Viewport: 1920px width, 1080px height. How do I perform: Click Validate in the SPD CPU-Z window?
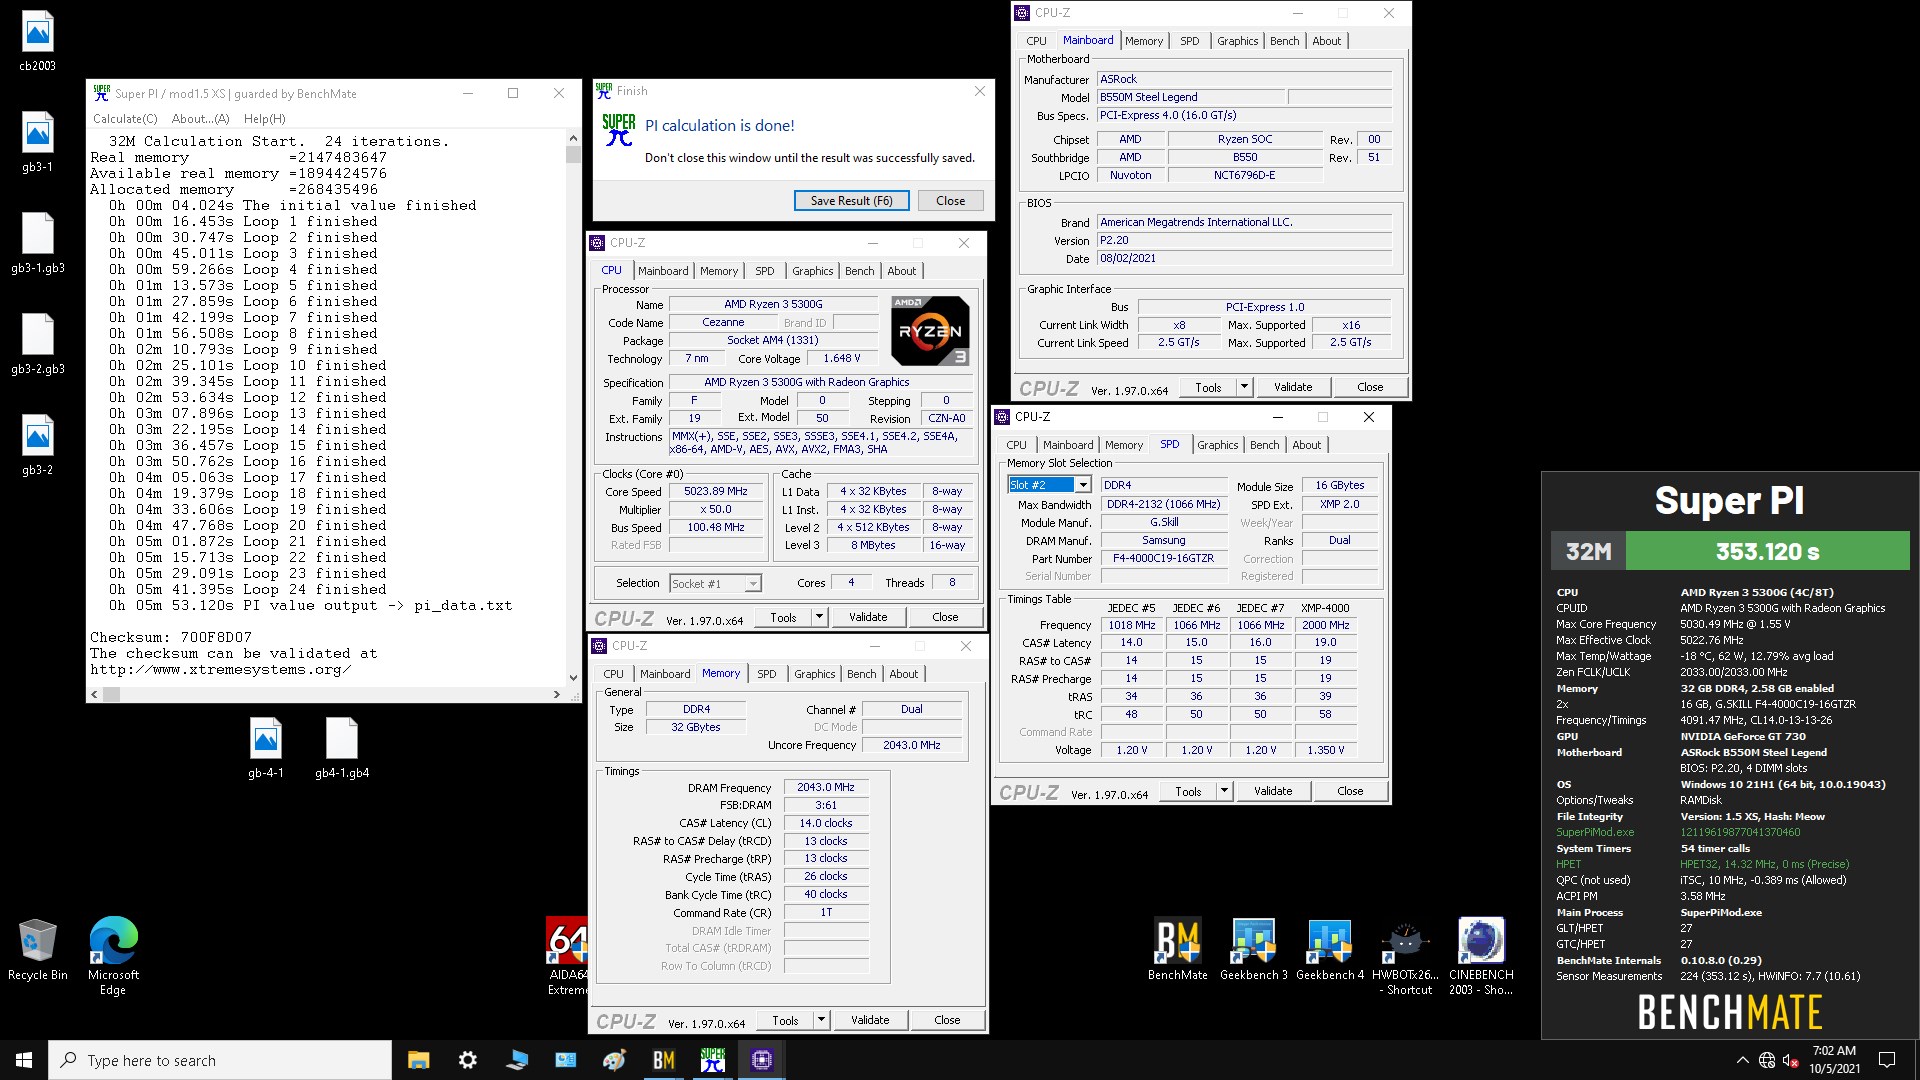click(x=1272, y=791)
